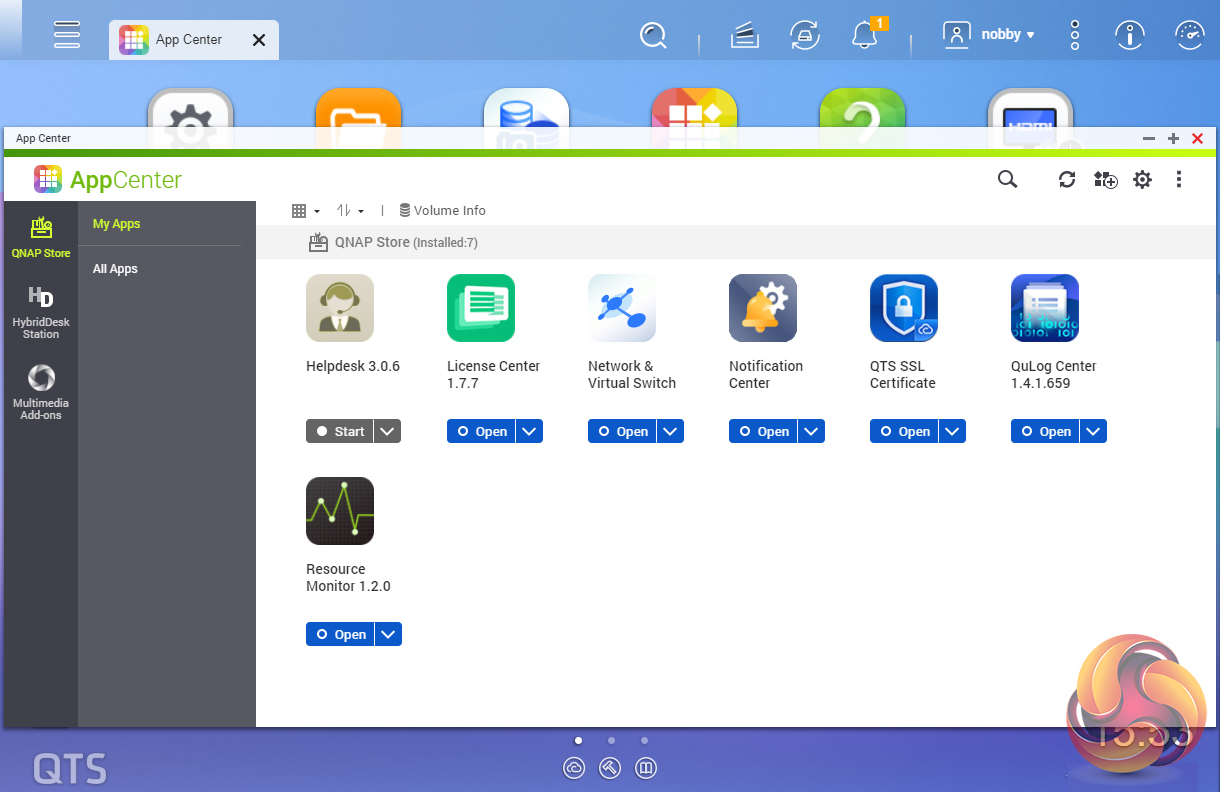
Task: Open the system info icon in top bar
Action: tap(1130, 35)
